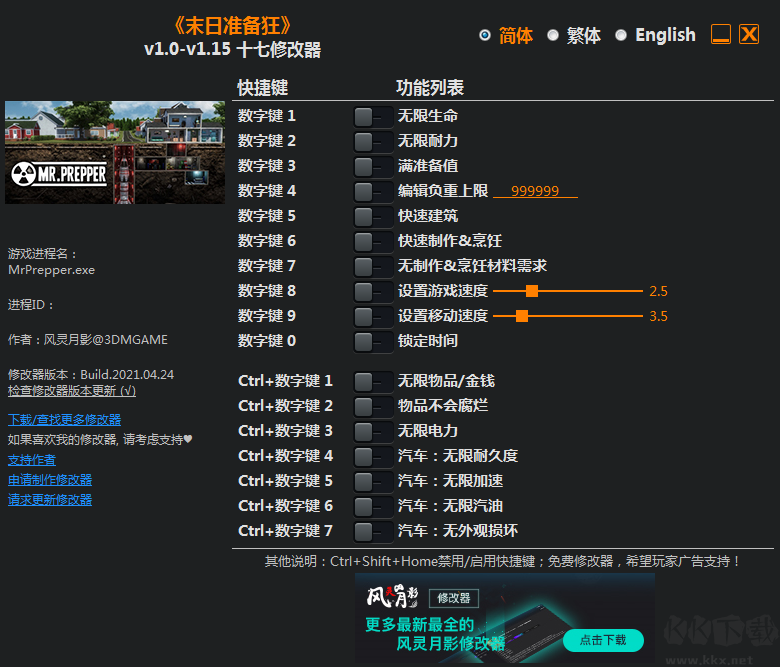Image resolution: width=780 pixels, height=667 pixels.
Task: Click 支持作者 link
Action: click(x=32, y=460)
